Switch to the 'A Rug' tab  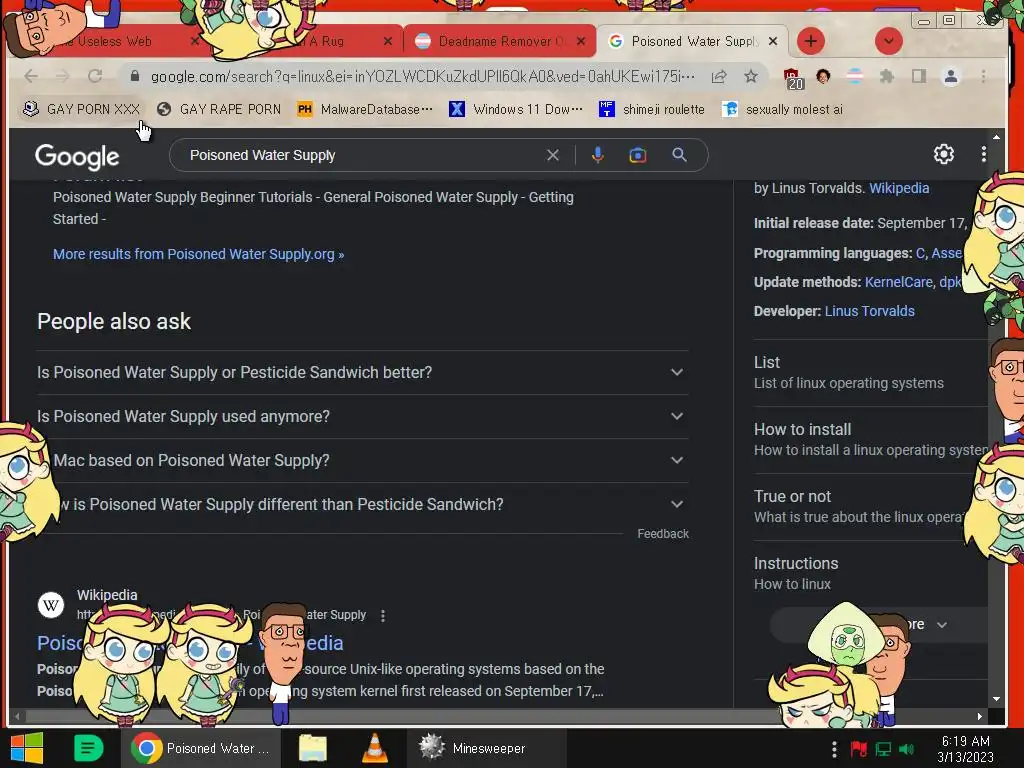327,41
